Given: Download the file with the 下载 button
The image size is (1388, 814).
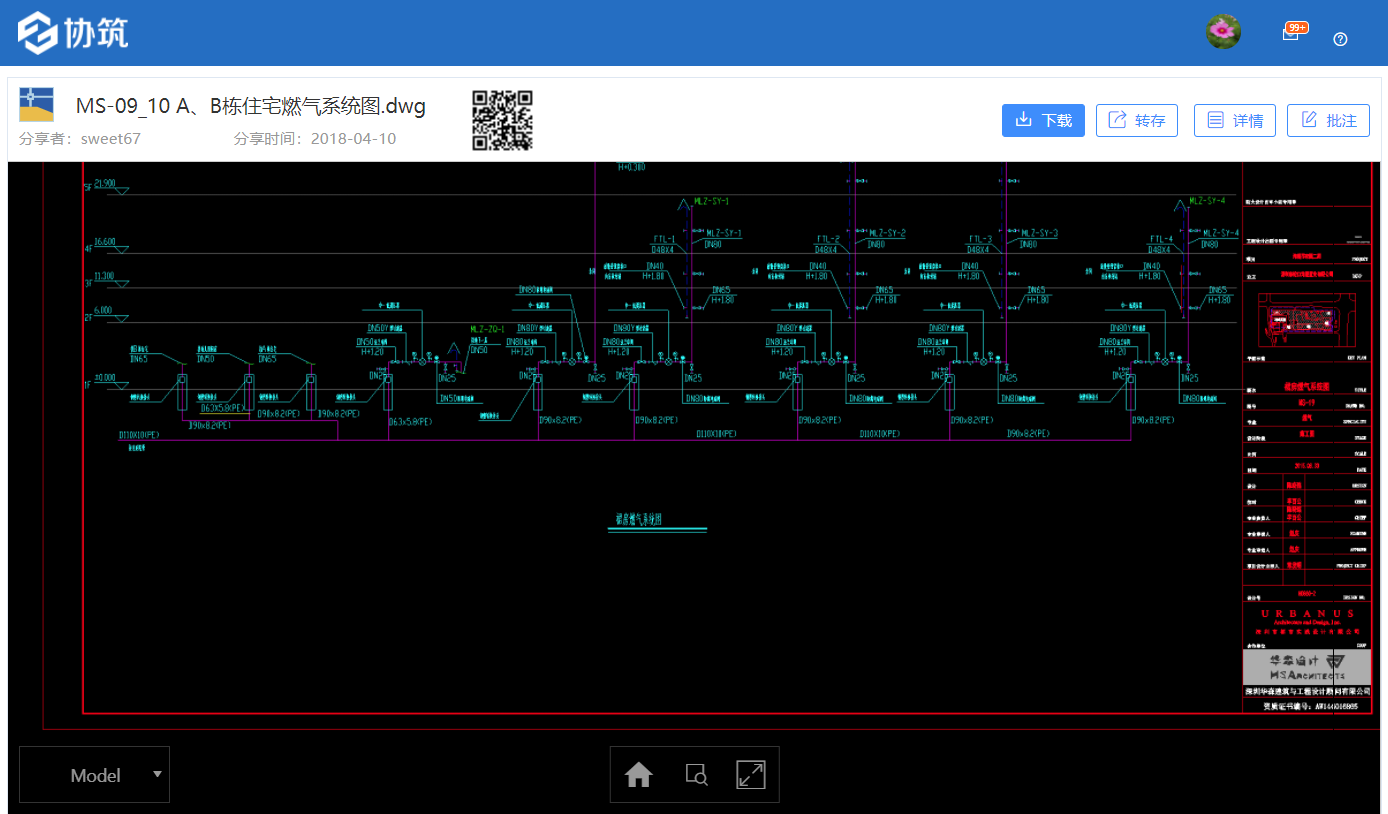Looking at the screenshot, I should 1043,120.
